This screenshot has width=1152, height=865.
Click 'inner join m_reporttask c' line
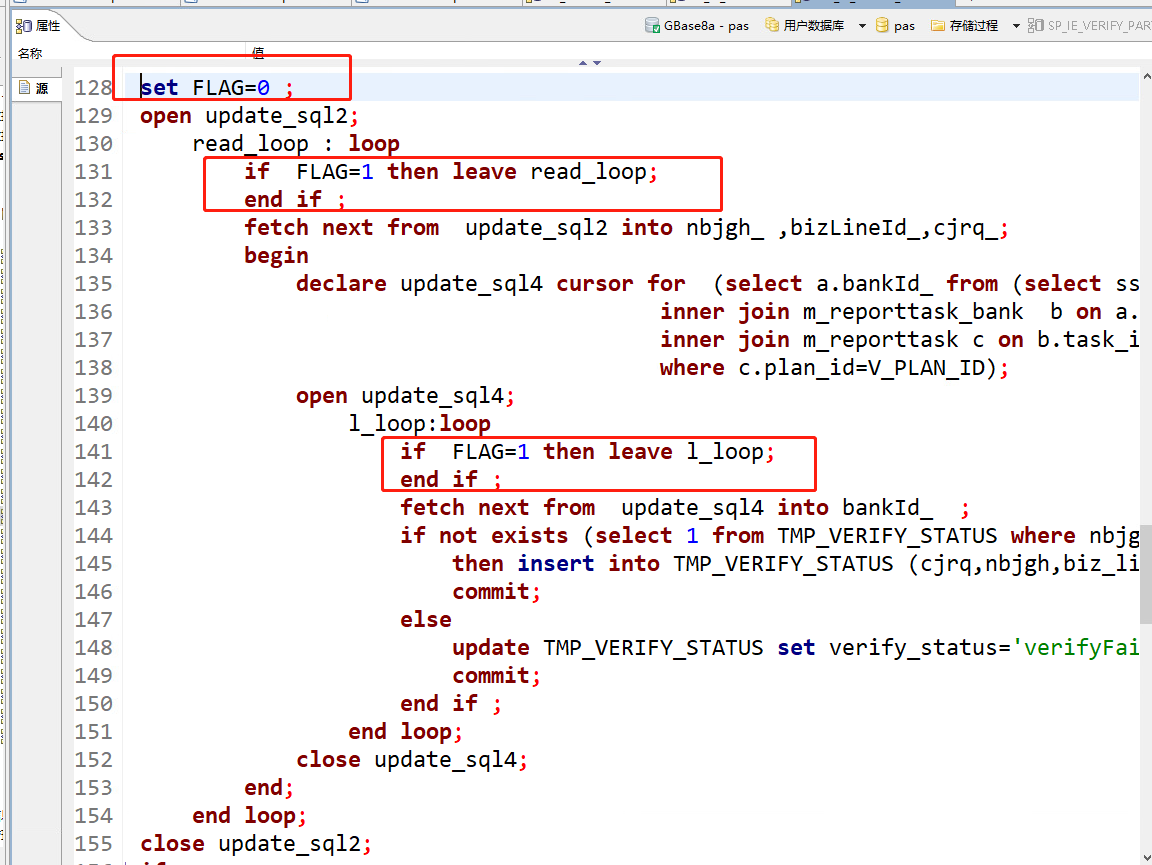[x=899, y=340]
